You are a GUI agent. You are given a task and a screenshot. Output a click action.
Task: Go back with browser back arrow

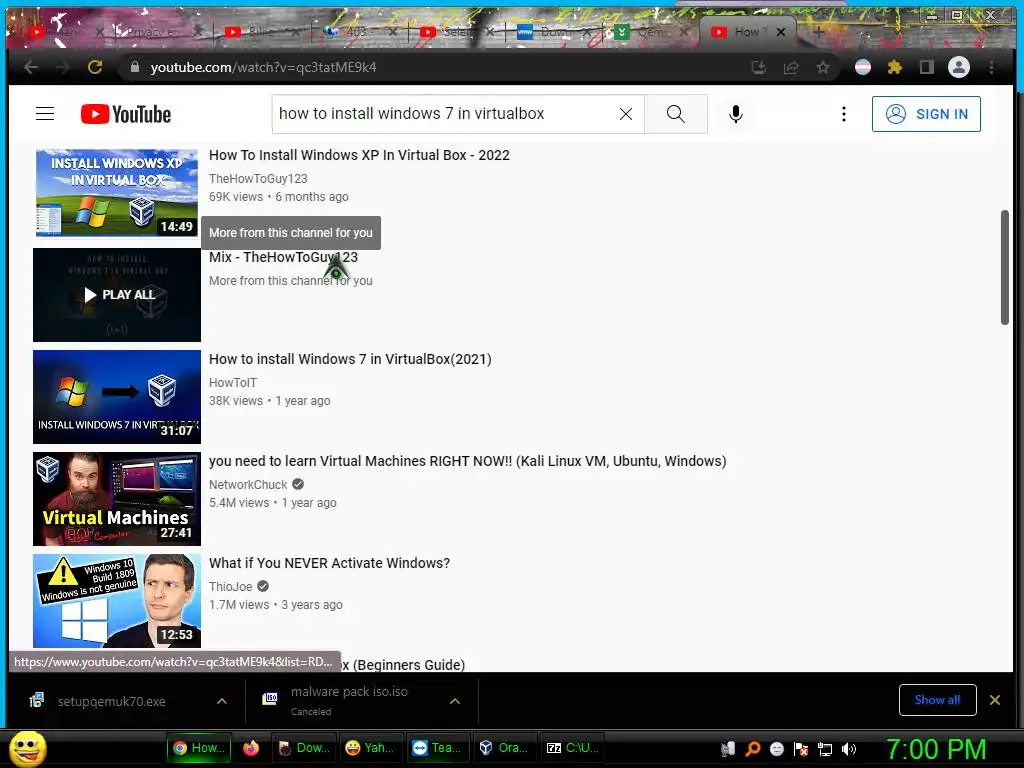click(x=31, y=67)
